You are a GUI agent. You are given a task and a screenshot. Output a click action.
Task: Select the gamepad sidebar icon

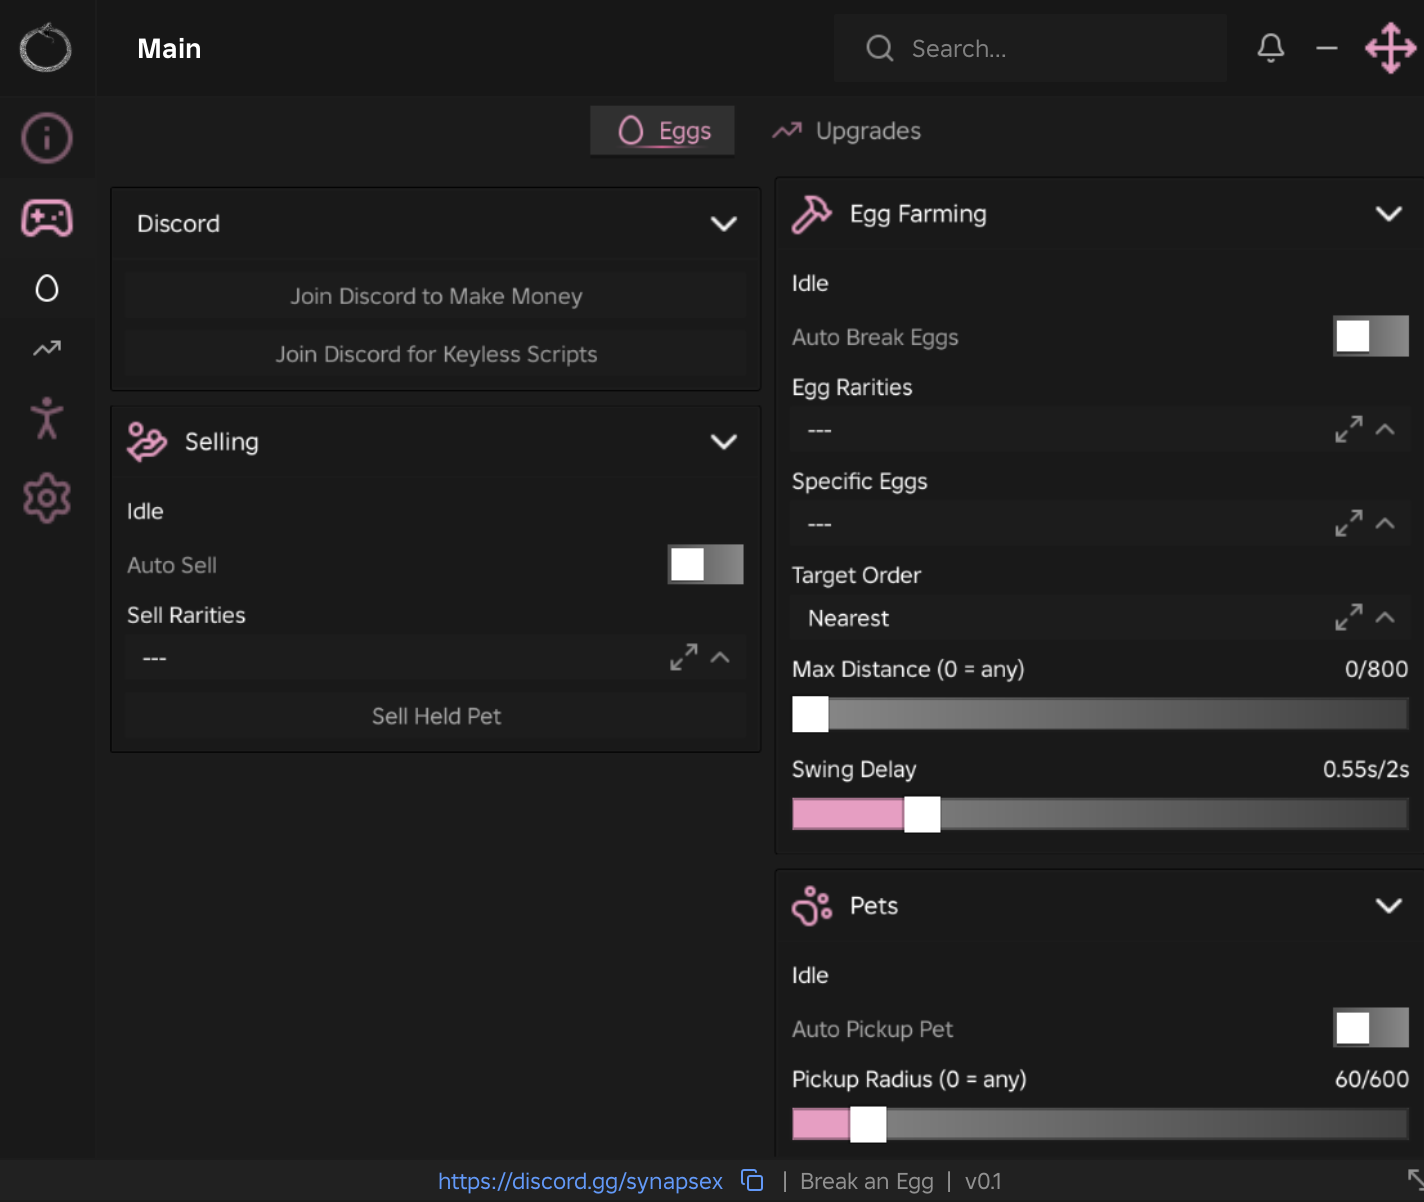coord(47,218)
